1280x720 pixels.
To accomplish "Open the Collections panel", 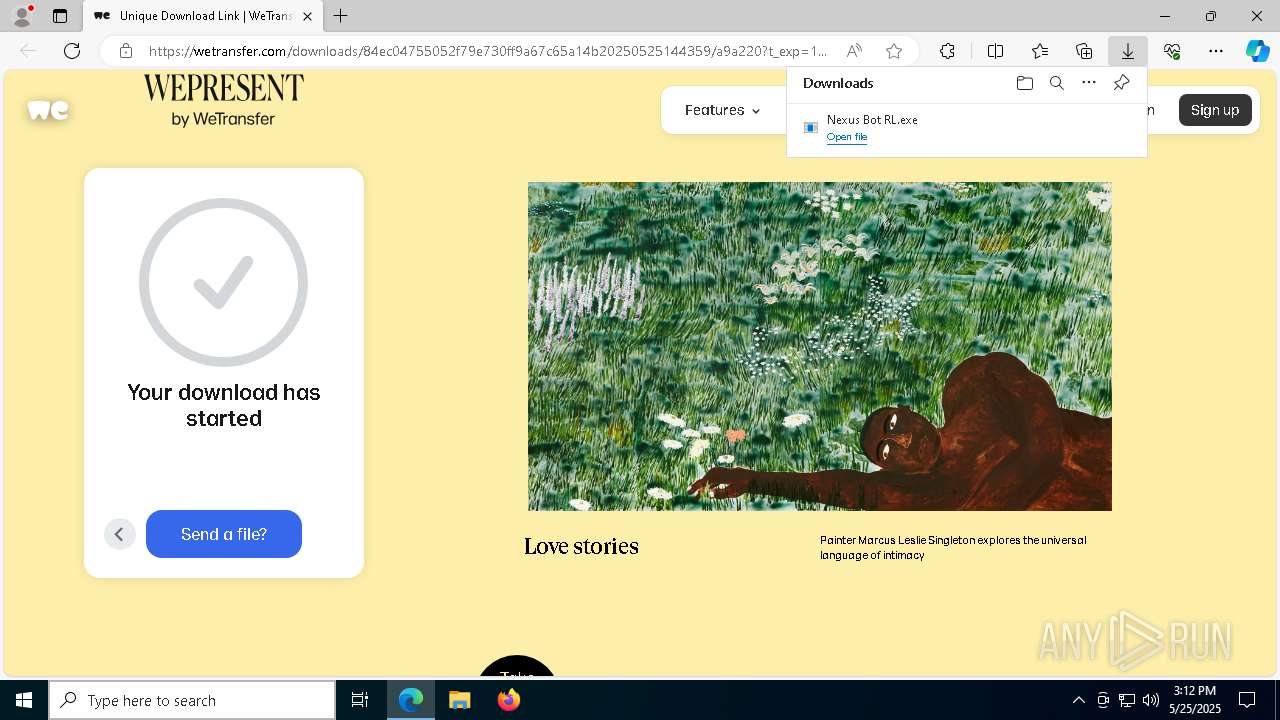I will (x=1084, y=51).
